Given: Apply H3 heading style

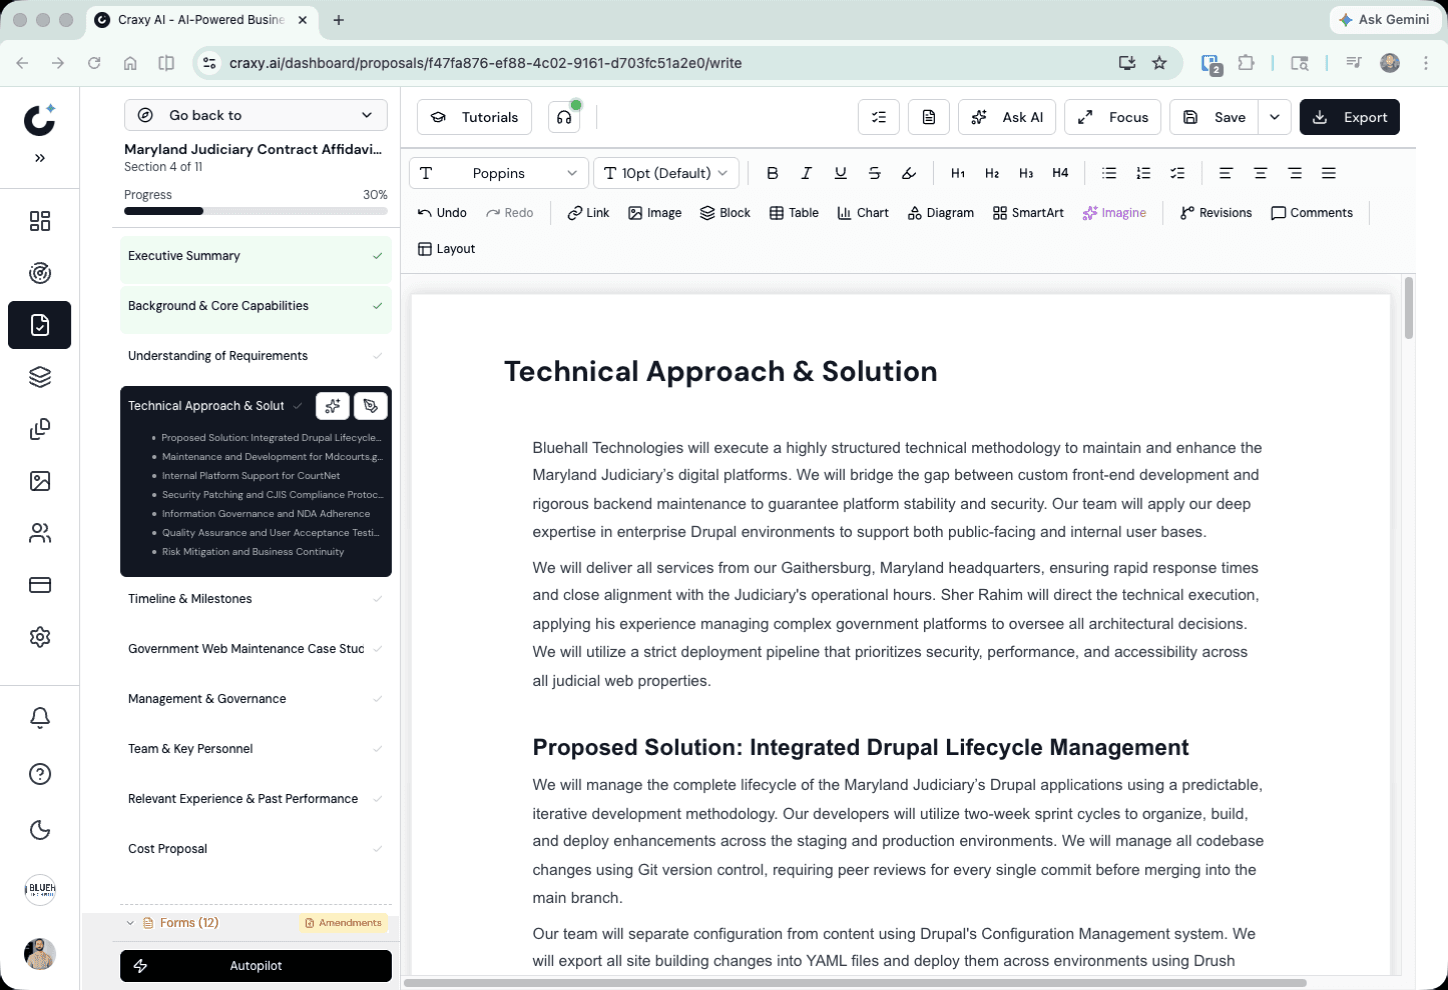Looking at the screenshot, I should (1026, 173).
